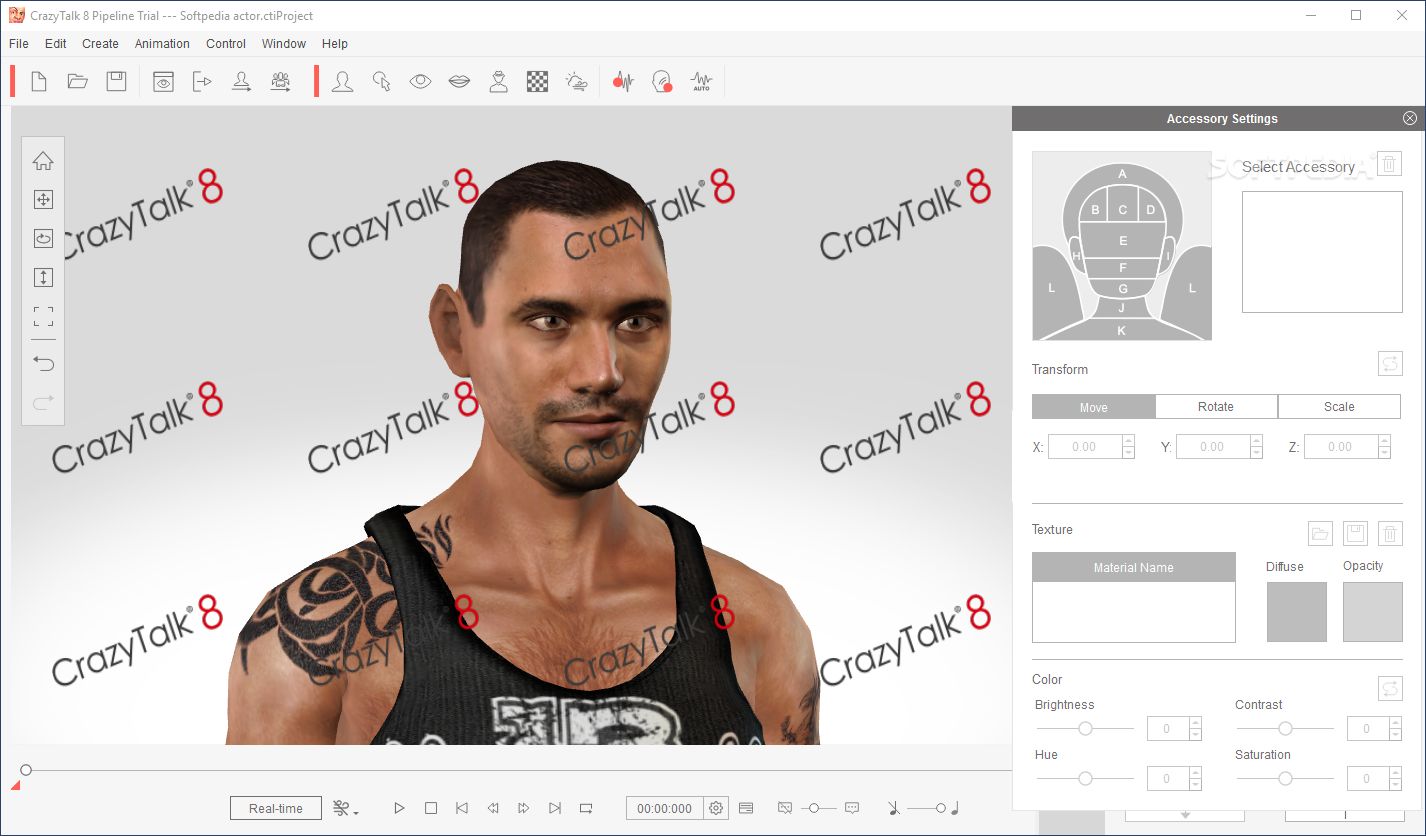The width and height of the screenshot is (1426, 836).
Task: Toggle the mute note icon left of volume slider
Action: pos(893,808)
